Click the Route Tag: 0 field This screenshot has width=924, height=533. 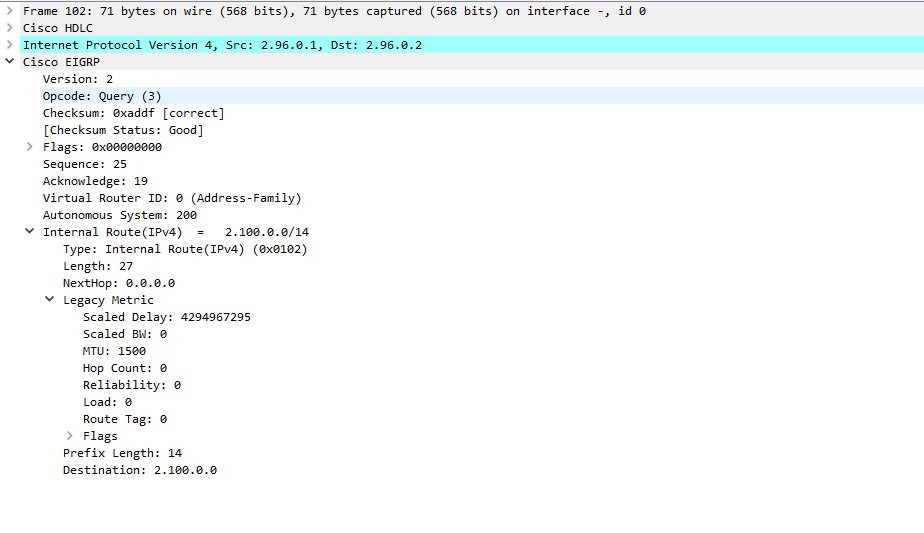pyautogui.click(x=125, y=420)
